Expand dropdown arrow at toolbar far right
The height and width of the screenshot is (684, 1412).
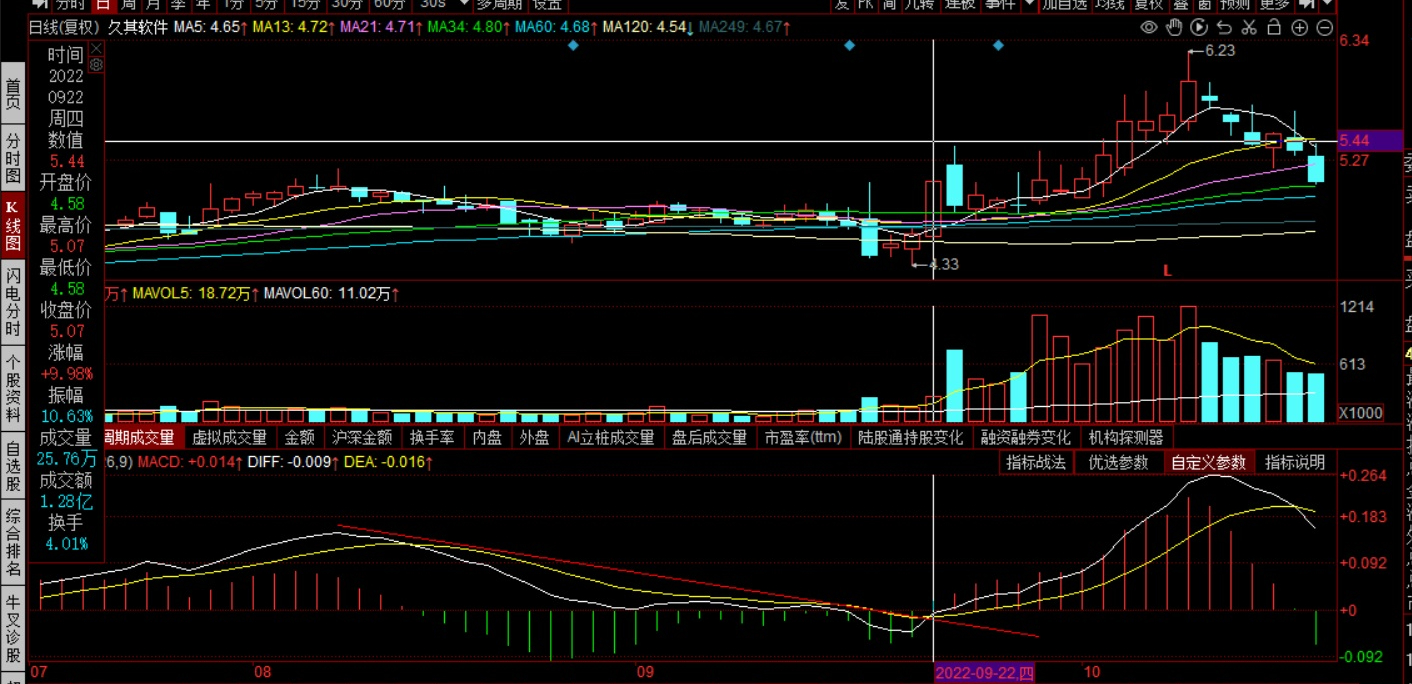pos(1327,5)
